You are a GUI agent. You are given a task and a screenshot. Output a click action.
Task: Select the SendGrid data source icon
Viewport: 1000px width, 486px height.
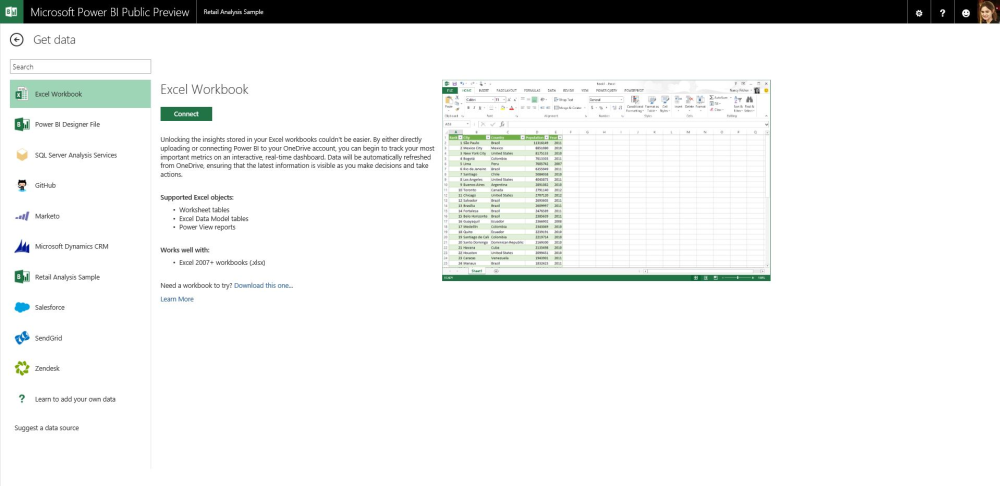coord(22,338)
